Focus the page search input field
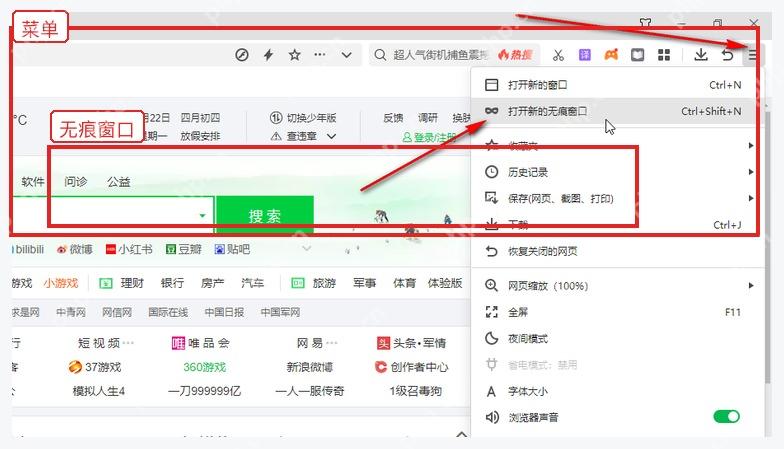This screenshot has height=449, width=784. [112, 215]
